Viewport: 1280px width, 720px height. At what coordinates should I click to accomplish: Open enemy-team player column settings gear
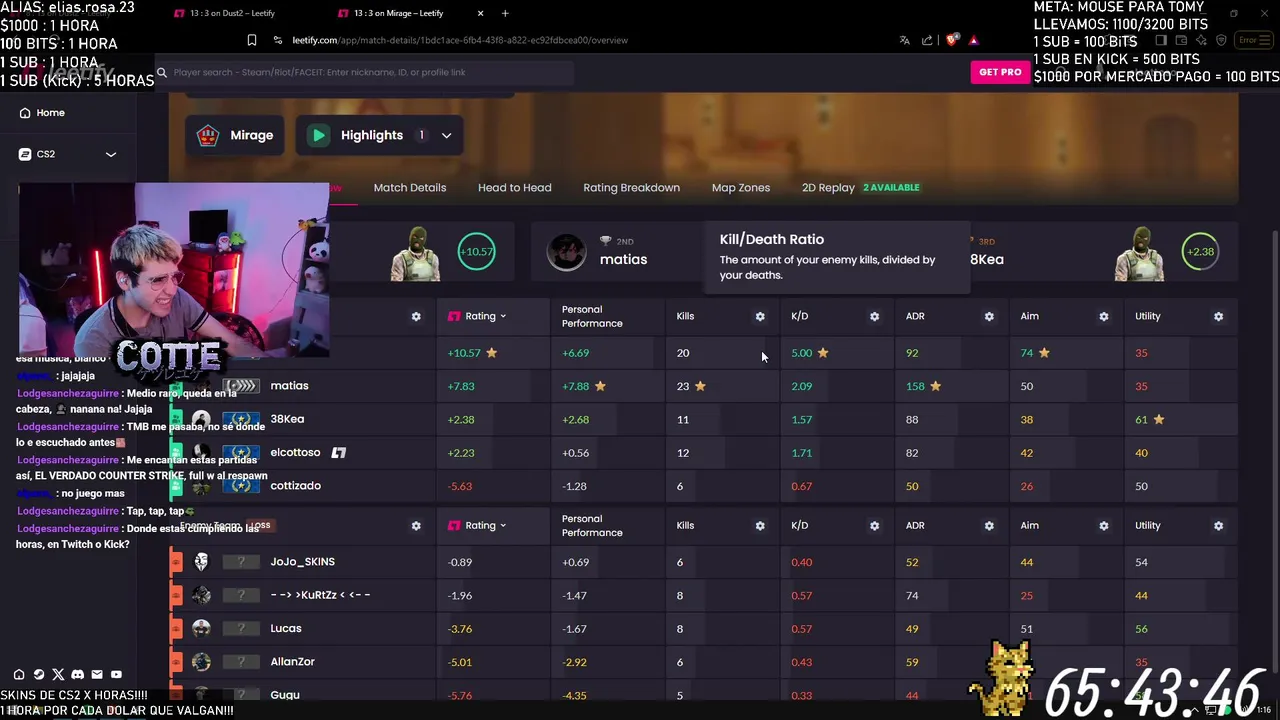click(416, 526)
